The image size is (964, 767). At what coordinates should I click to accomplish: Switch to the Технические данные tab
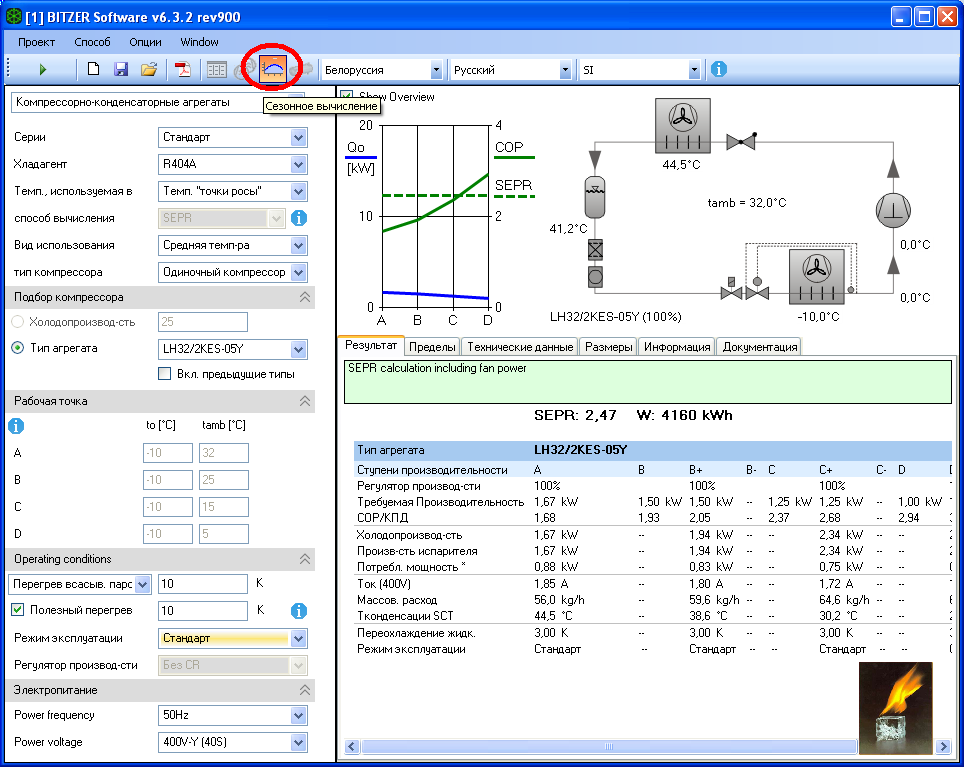(520, 347)
